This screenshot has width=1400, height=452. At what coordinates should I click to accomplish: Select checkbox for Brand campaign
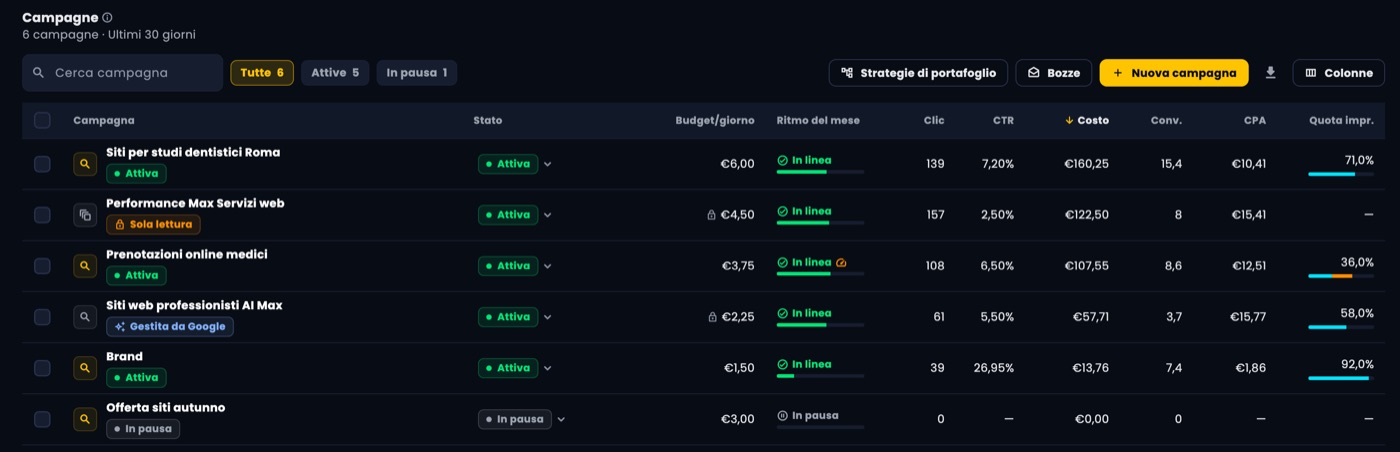pos(42,368)
